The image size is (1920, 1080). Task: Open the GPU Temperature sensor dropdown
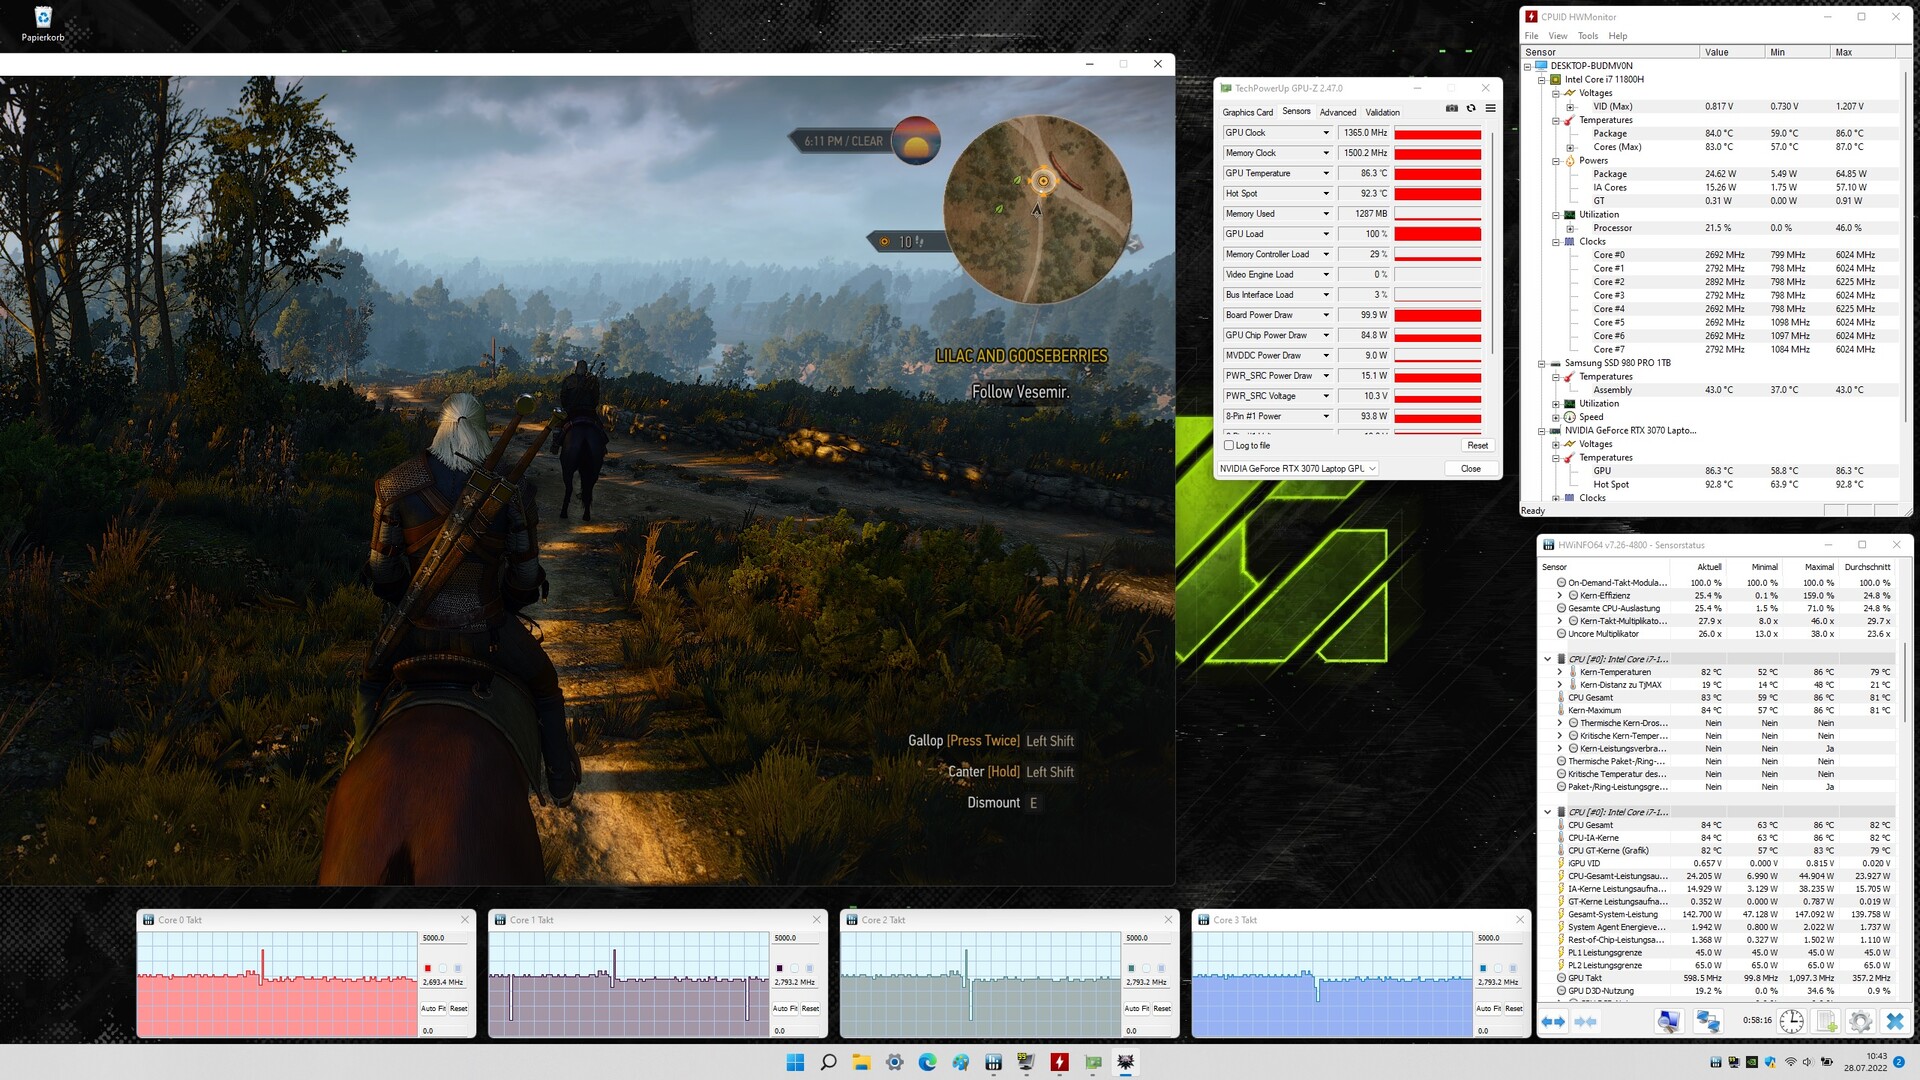[1326, 173]
